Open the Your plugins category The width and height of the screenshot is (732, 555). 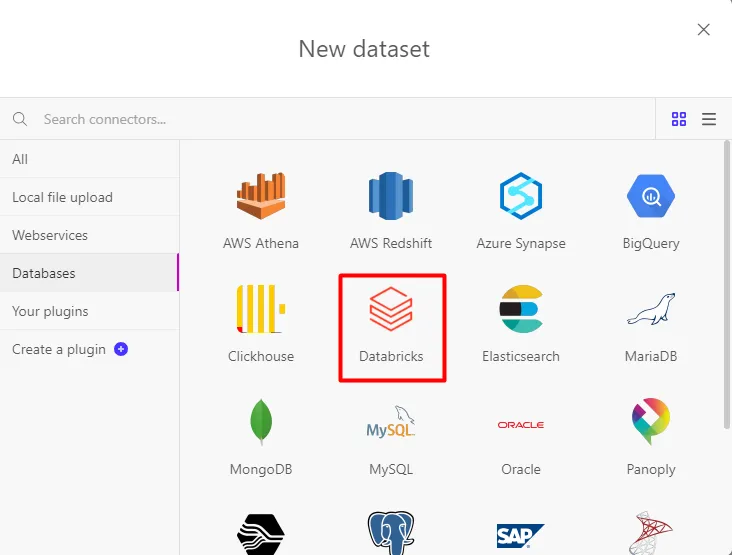click(x=90, y=311)
